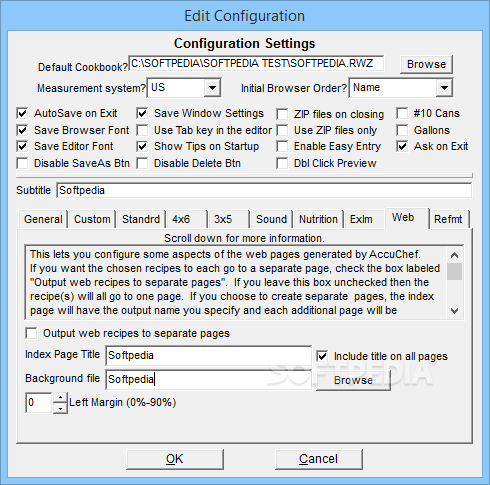Click the help text scroll up arrow
Image resolution: width=490 pixels, height=485 pixels.
(x=454, y=255)
